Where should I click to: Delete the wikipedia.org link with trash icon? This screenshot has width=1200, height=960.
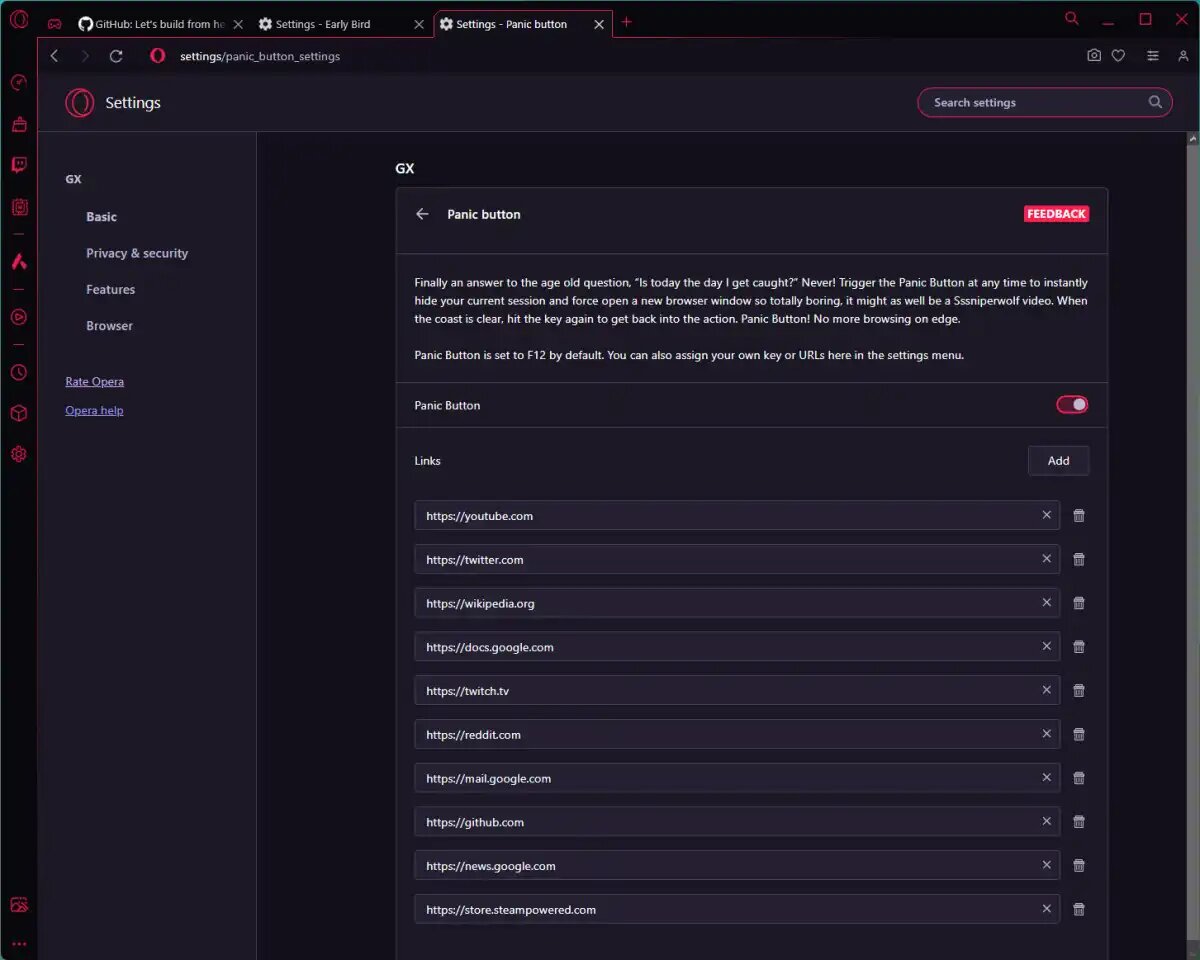(x=1079, y=603)
